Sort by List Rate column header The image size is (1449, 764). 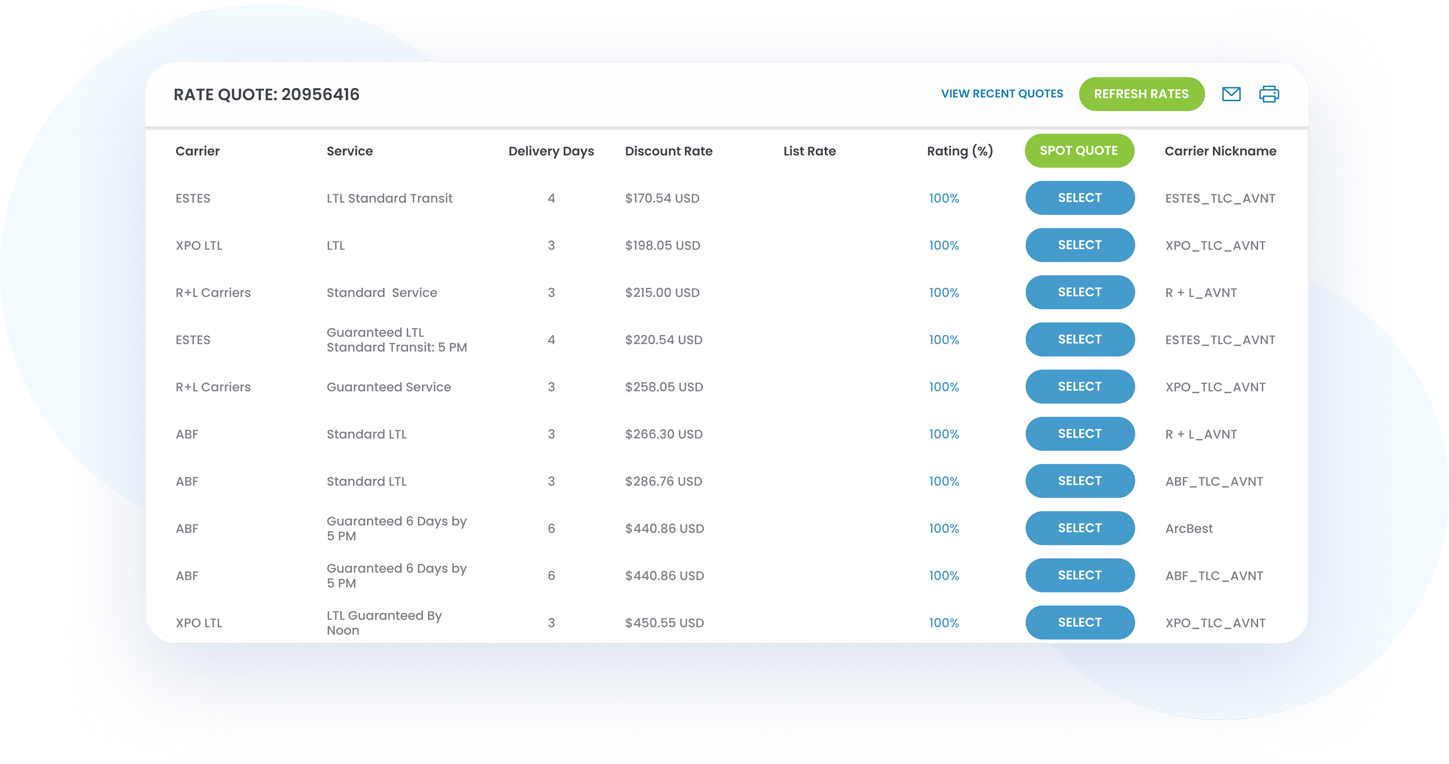click(809, 151)
